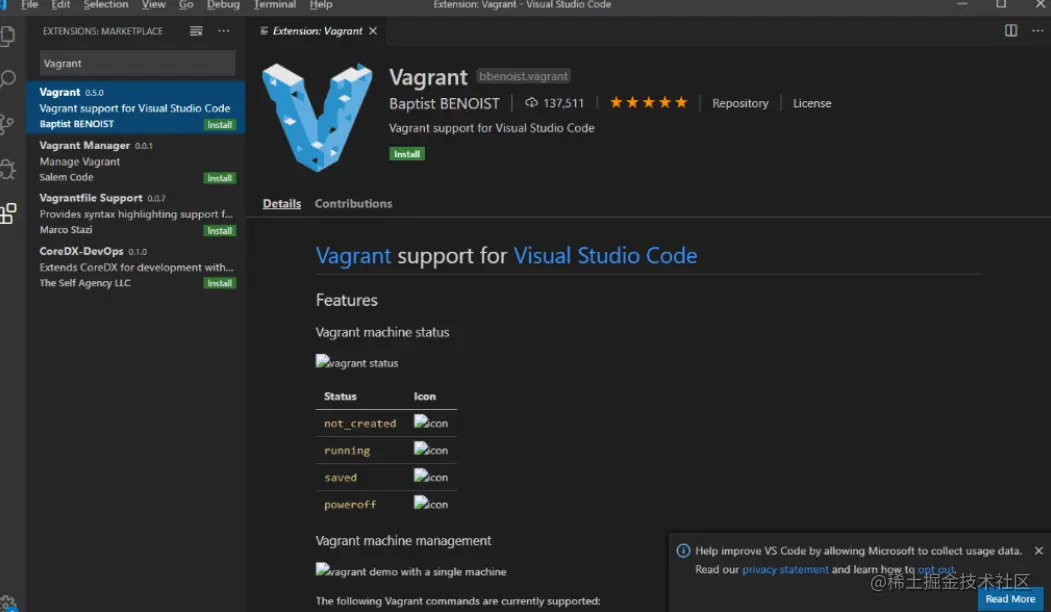Open the Debug menu
Screen dimensions: 1051x612
pyautogui.click(x=223, y=5)
